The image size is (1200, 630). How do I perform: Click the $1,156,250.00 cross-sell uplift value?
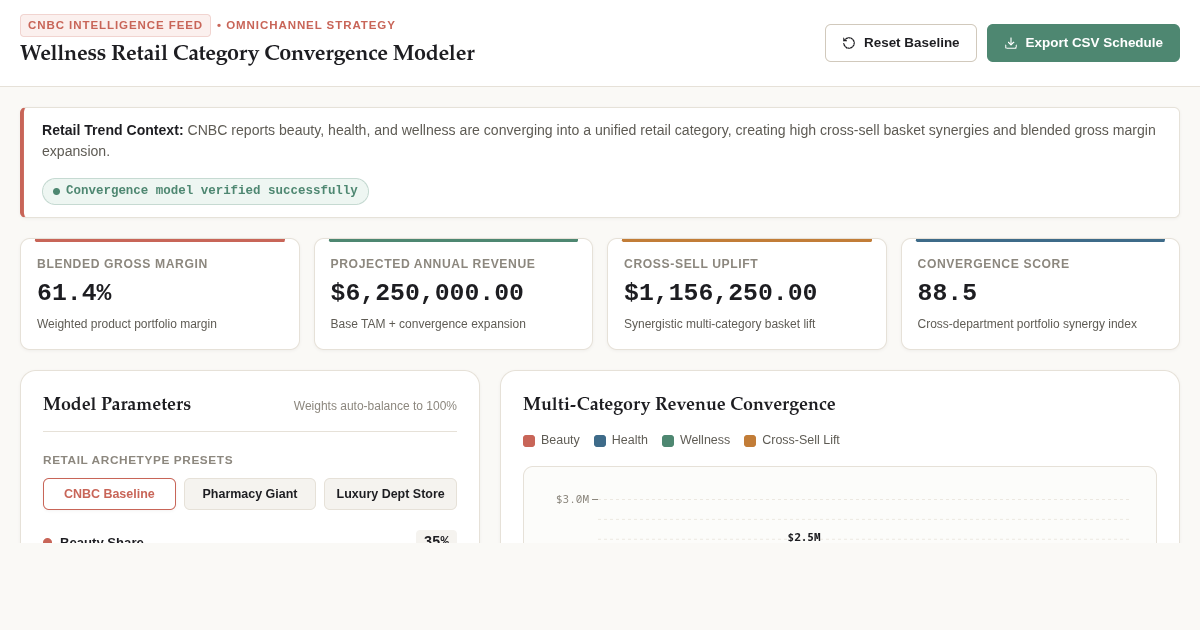click(x=720, y=293)
